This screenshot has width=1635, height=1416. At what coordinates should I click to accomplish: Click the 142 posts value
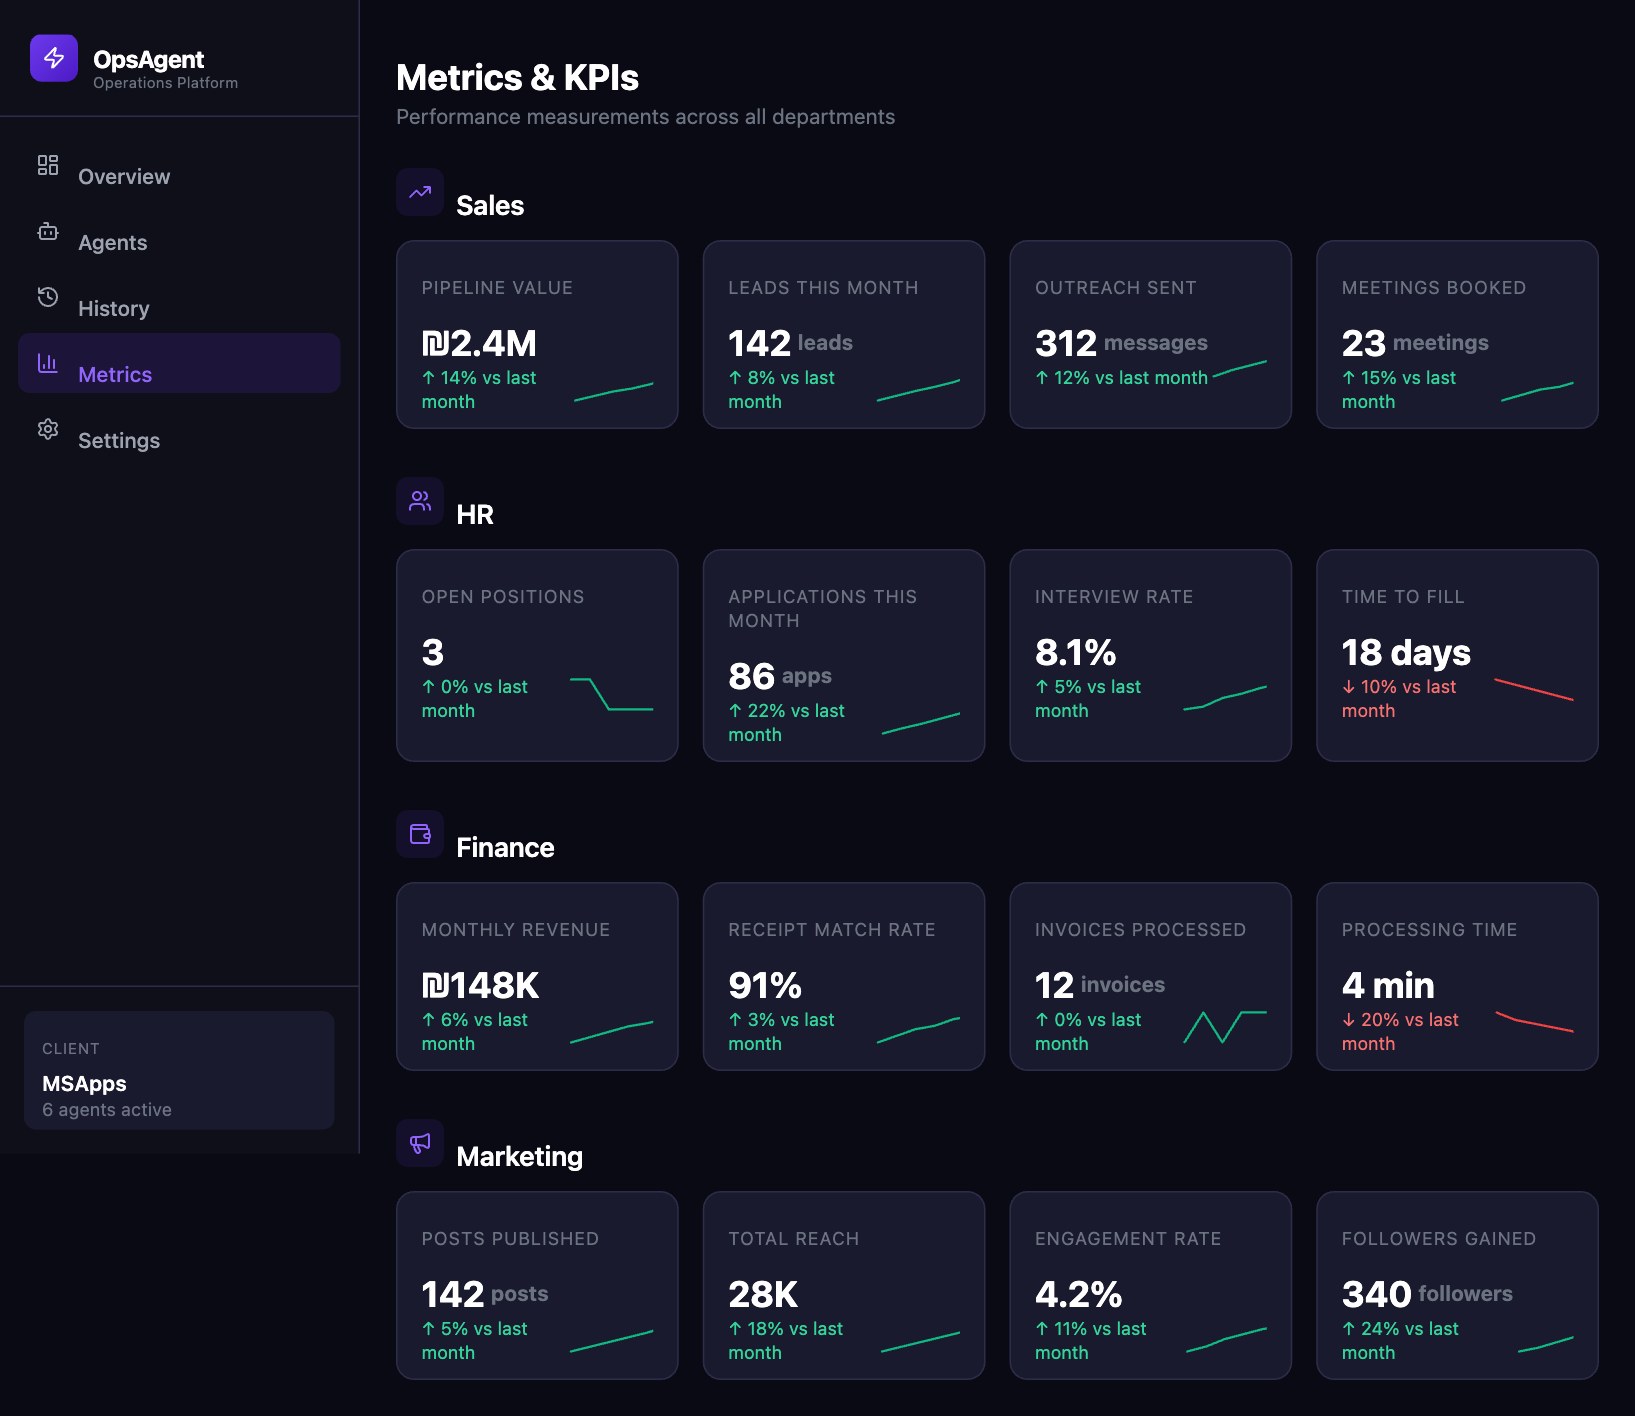(485, 1294)
